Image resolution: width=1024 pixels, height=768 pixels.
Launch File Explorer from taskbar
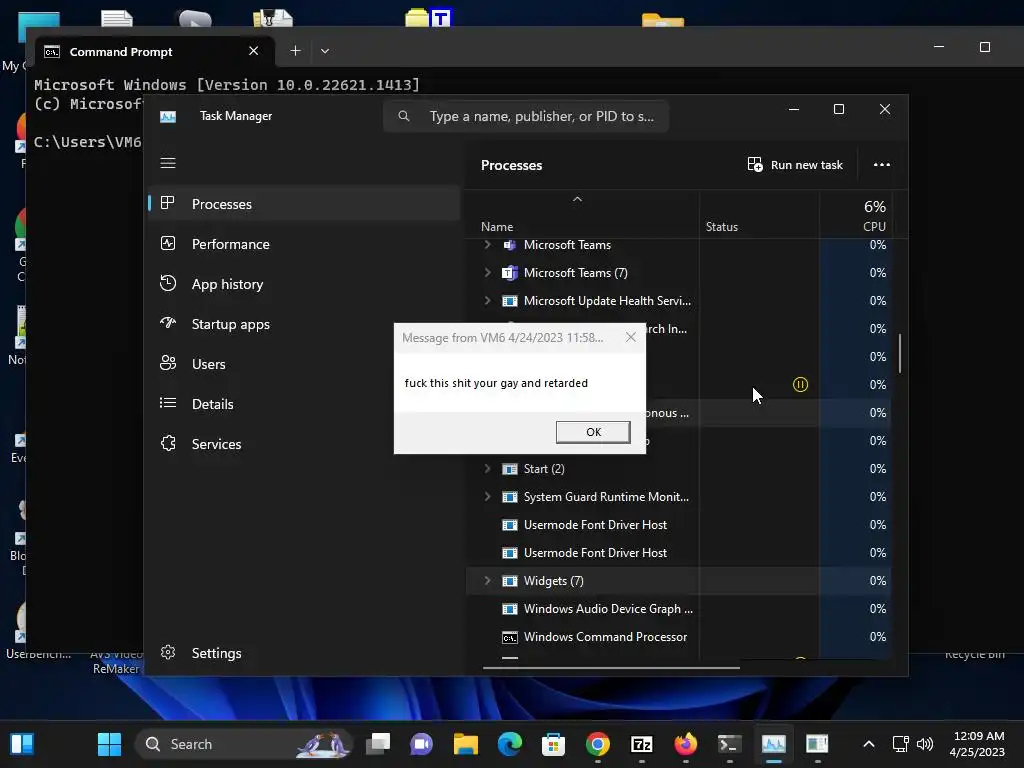pos(466,744)
